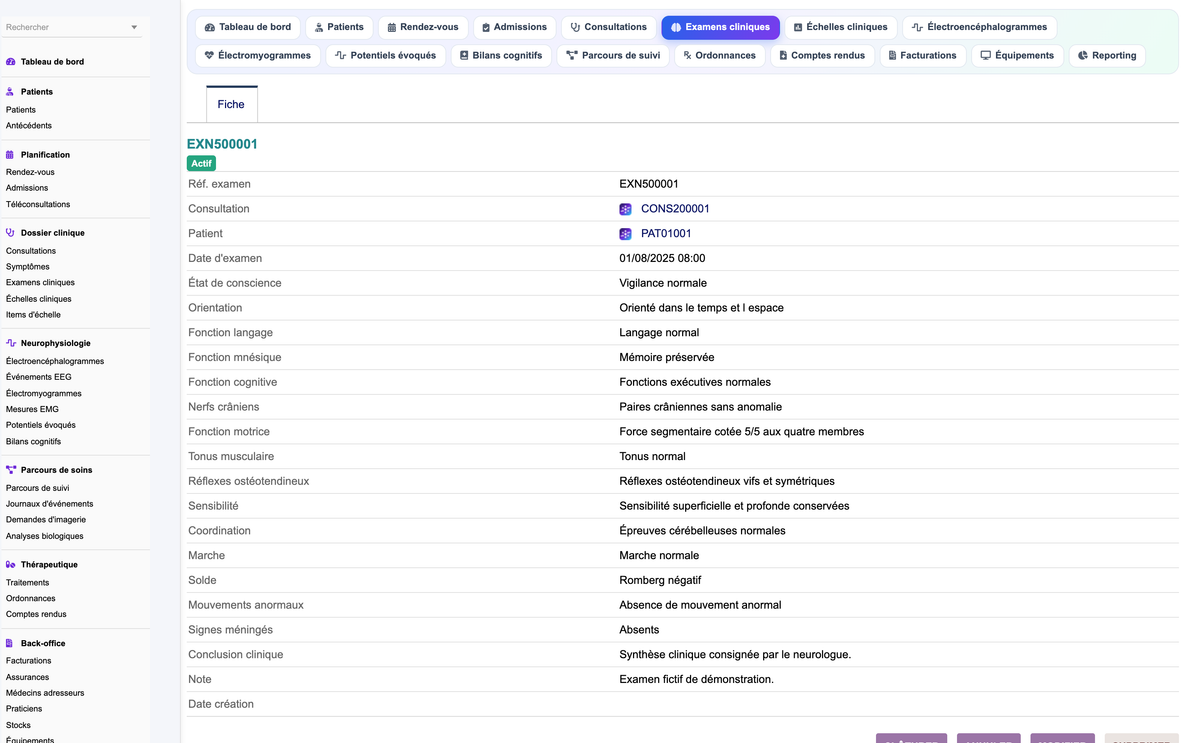
Task: Click inside the Rechercher search field
Action: pos(66,28)
